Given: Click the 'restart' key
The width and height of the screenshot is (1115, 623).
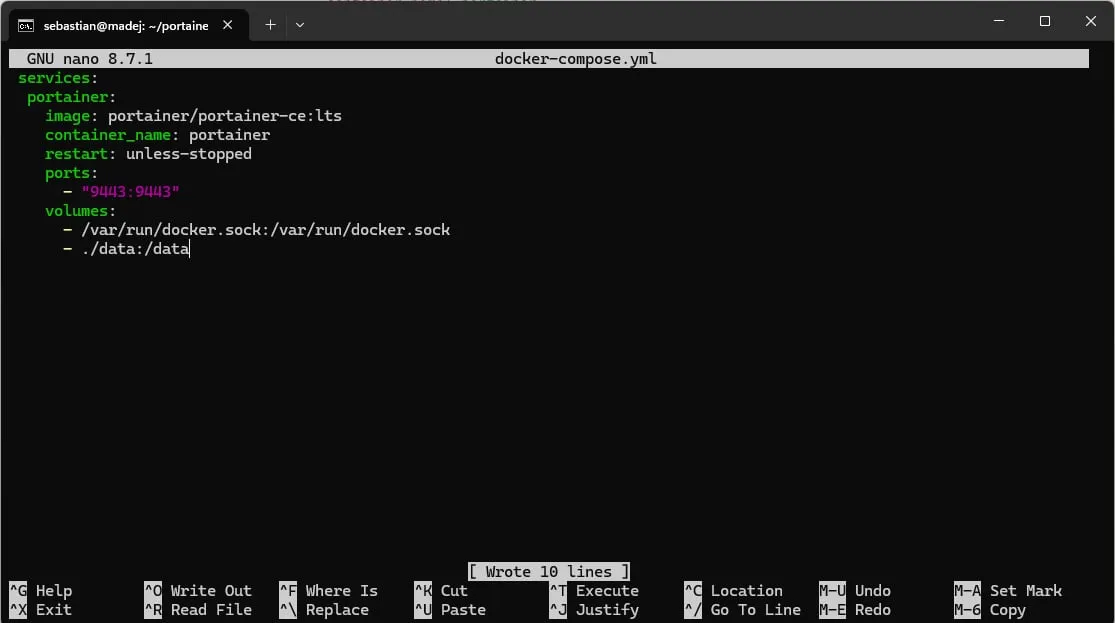Looking at the screenshot, I should pos(76,154).
